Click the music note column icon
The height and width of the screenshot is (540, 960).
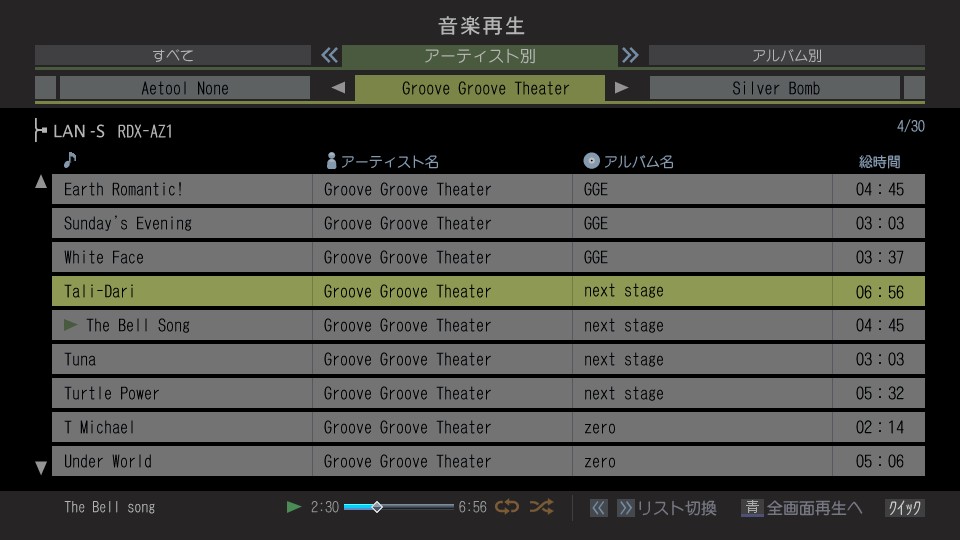pyautogui.click(x=69, y=160)
